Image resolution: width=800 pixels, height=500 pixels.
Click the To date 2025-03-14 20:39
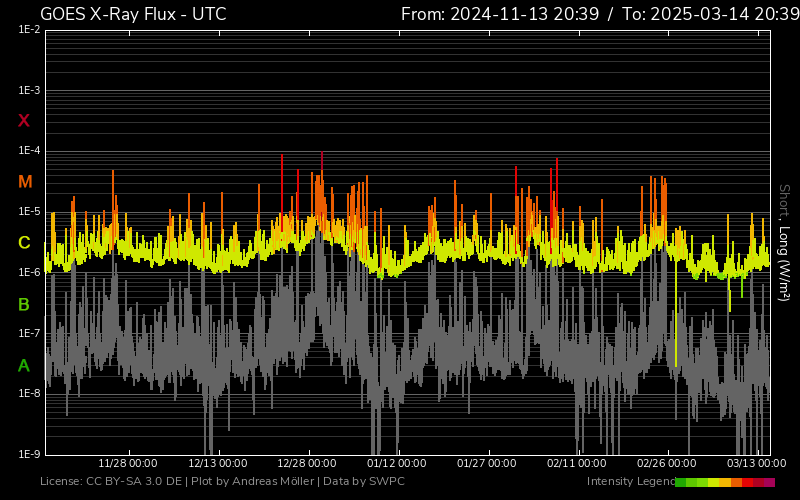pyautogui.click(x=712, y=14)
